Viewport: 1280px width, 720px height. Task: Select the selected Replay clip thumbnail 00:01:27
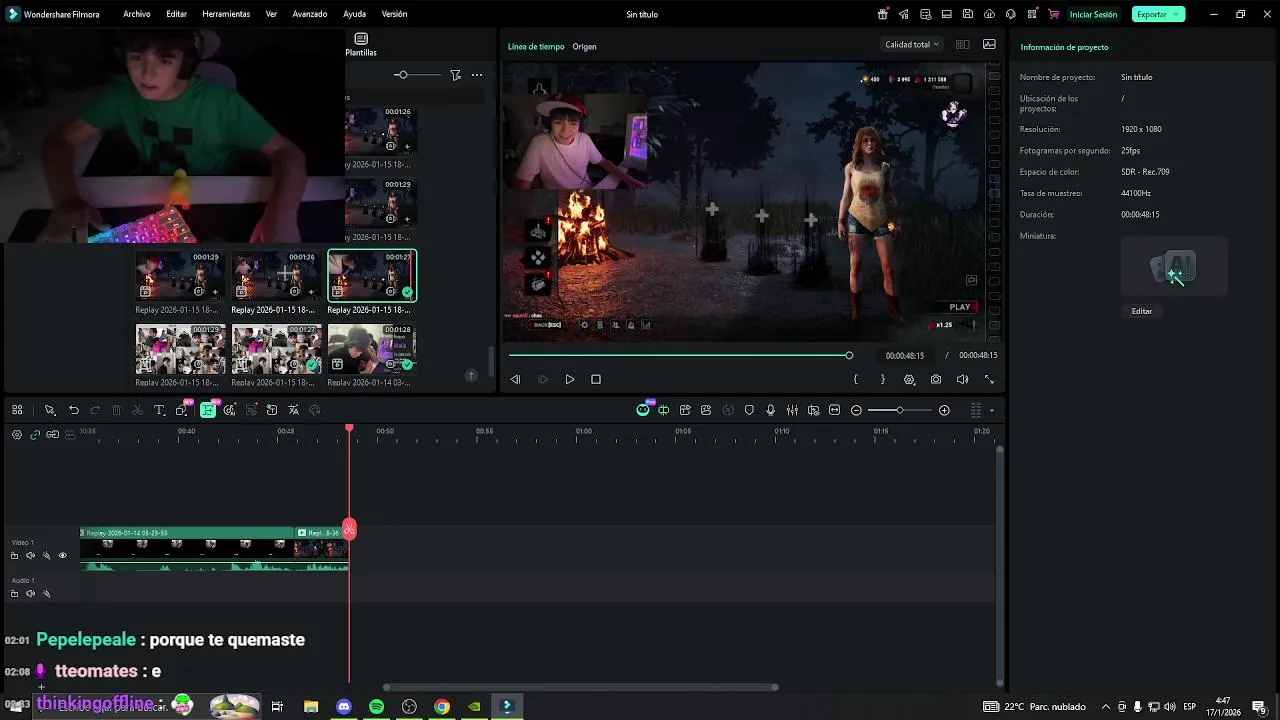point(372,275)
